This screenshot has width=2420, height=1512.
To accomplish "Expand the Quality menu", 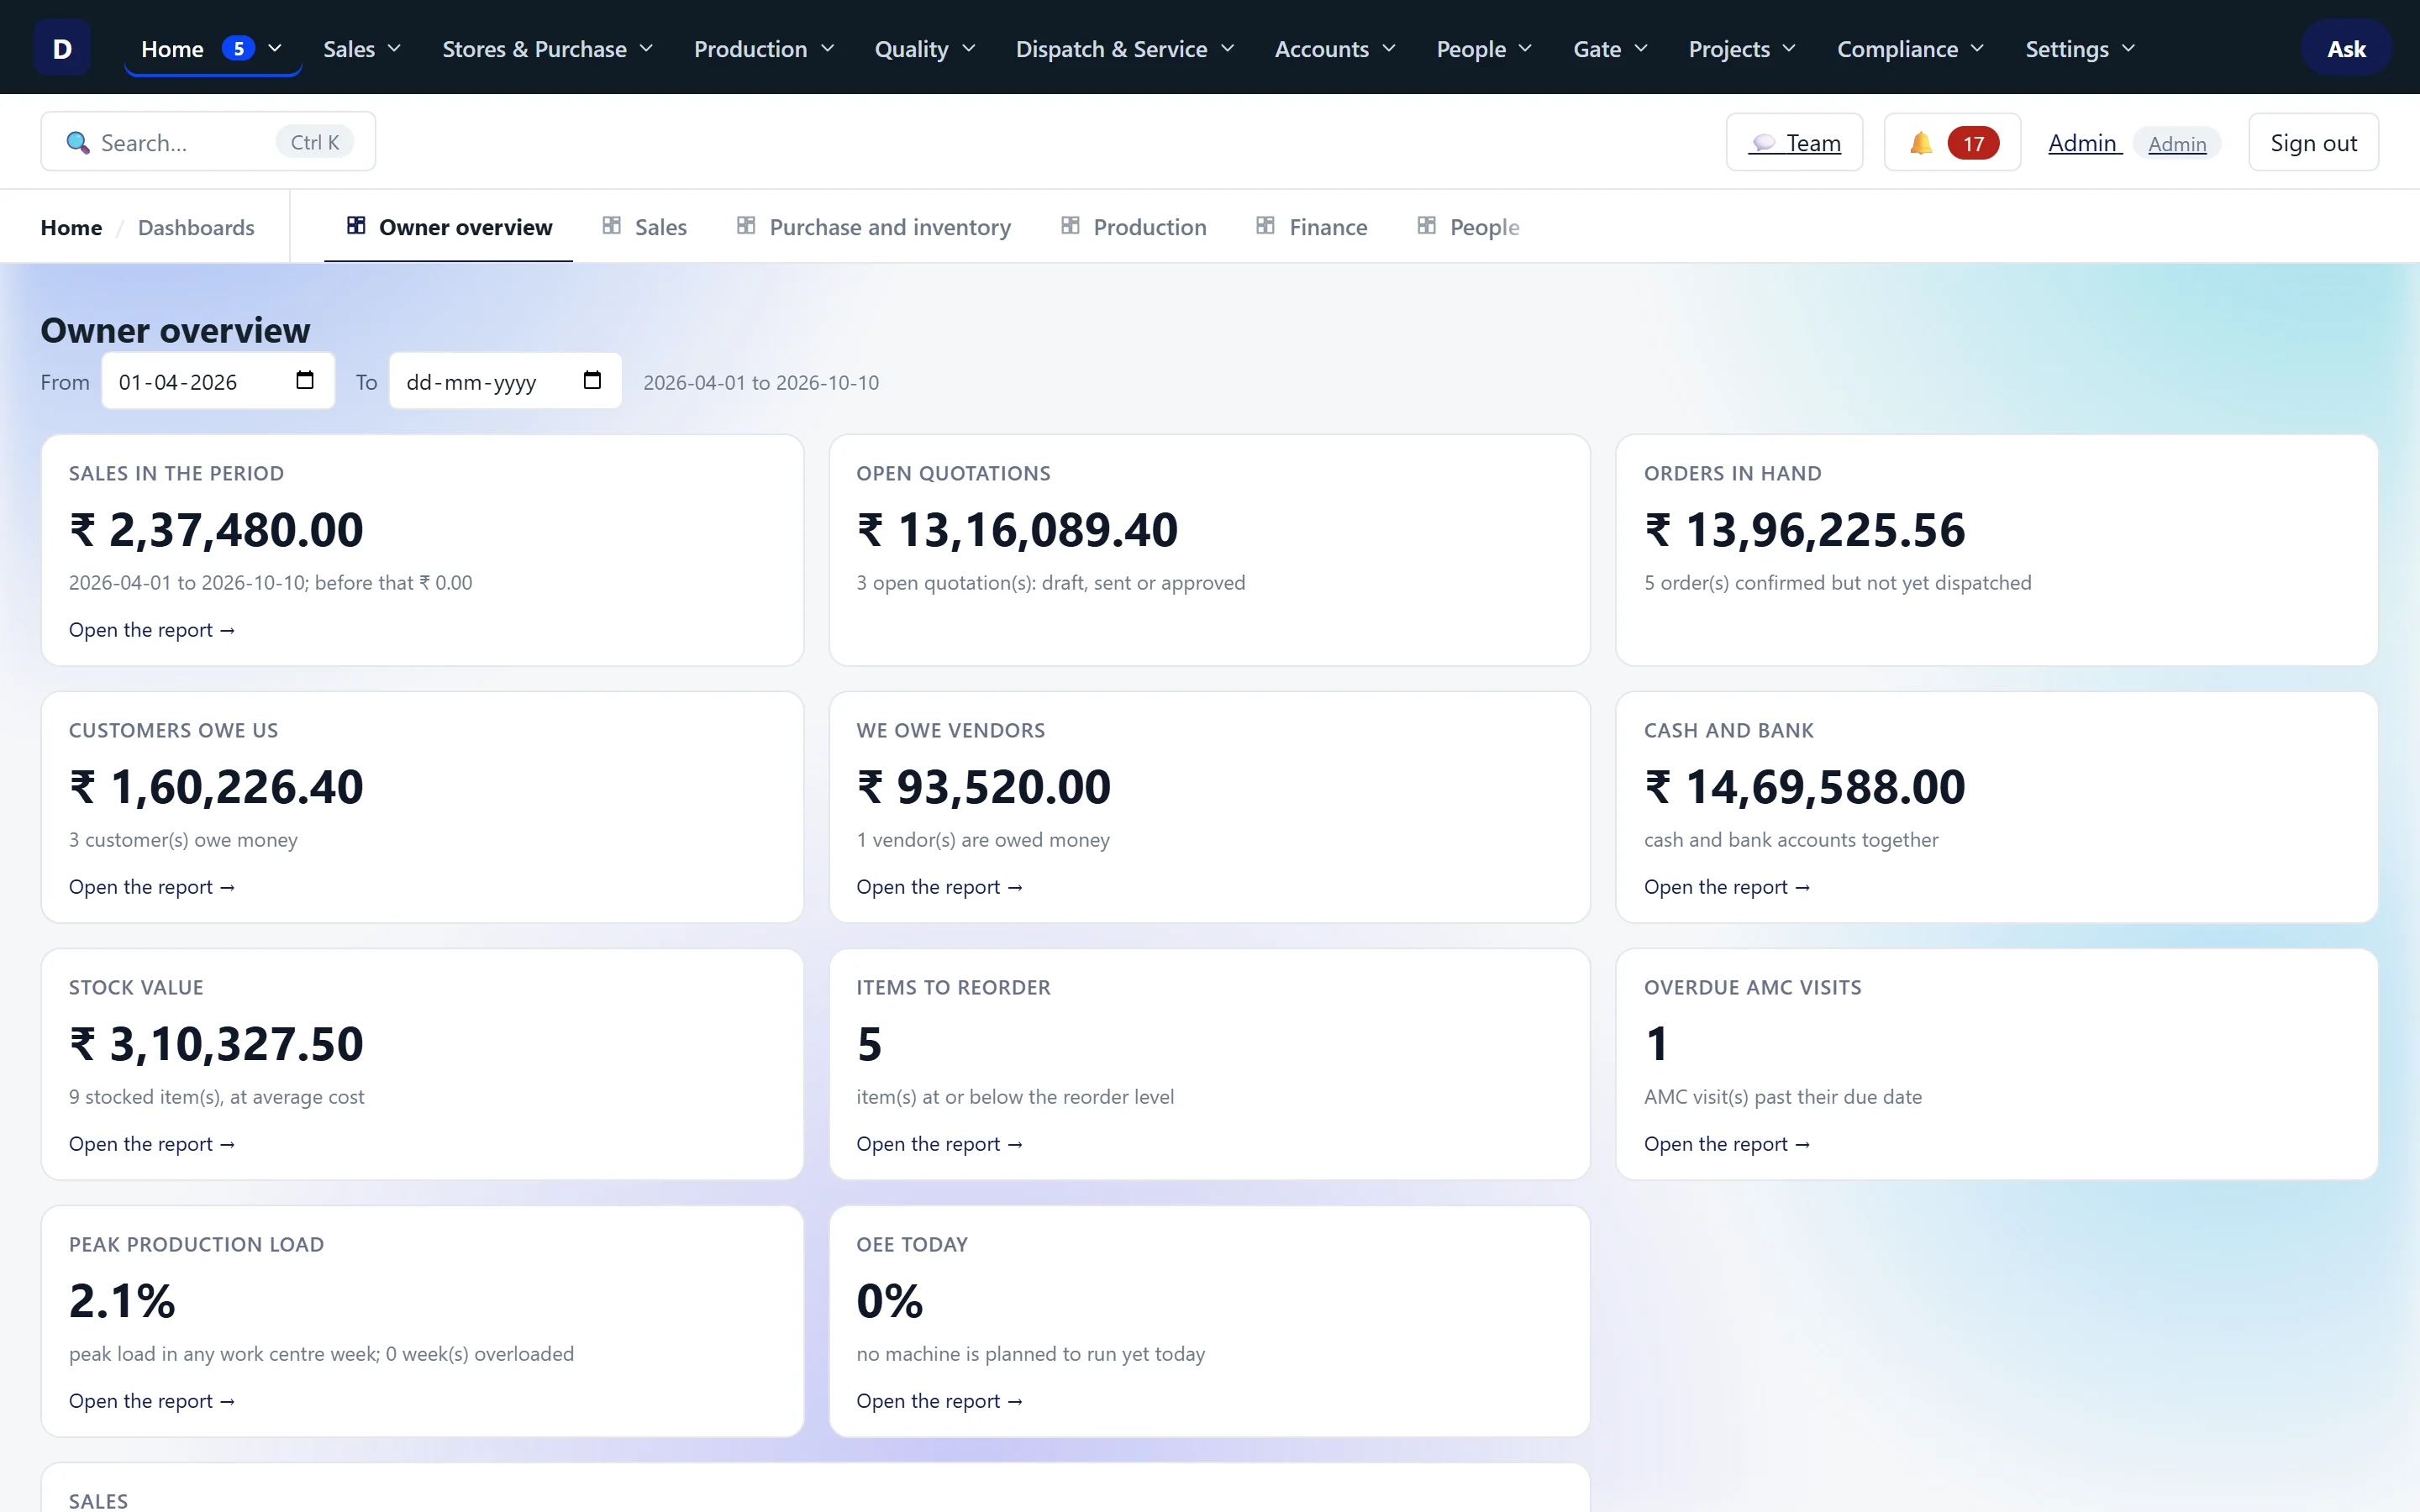I will coord(925,48).
